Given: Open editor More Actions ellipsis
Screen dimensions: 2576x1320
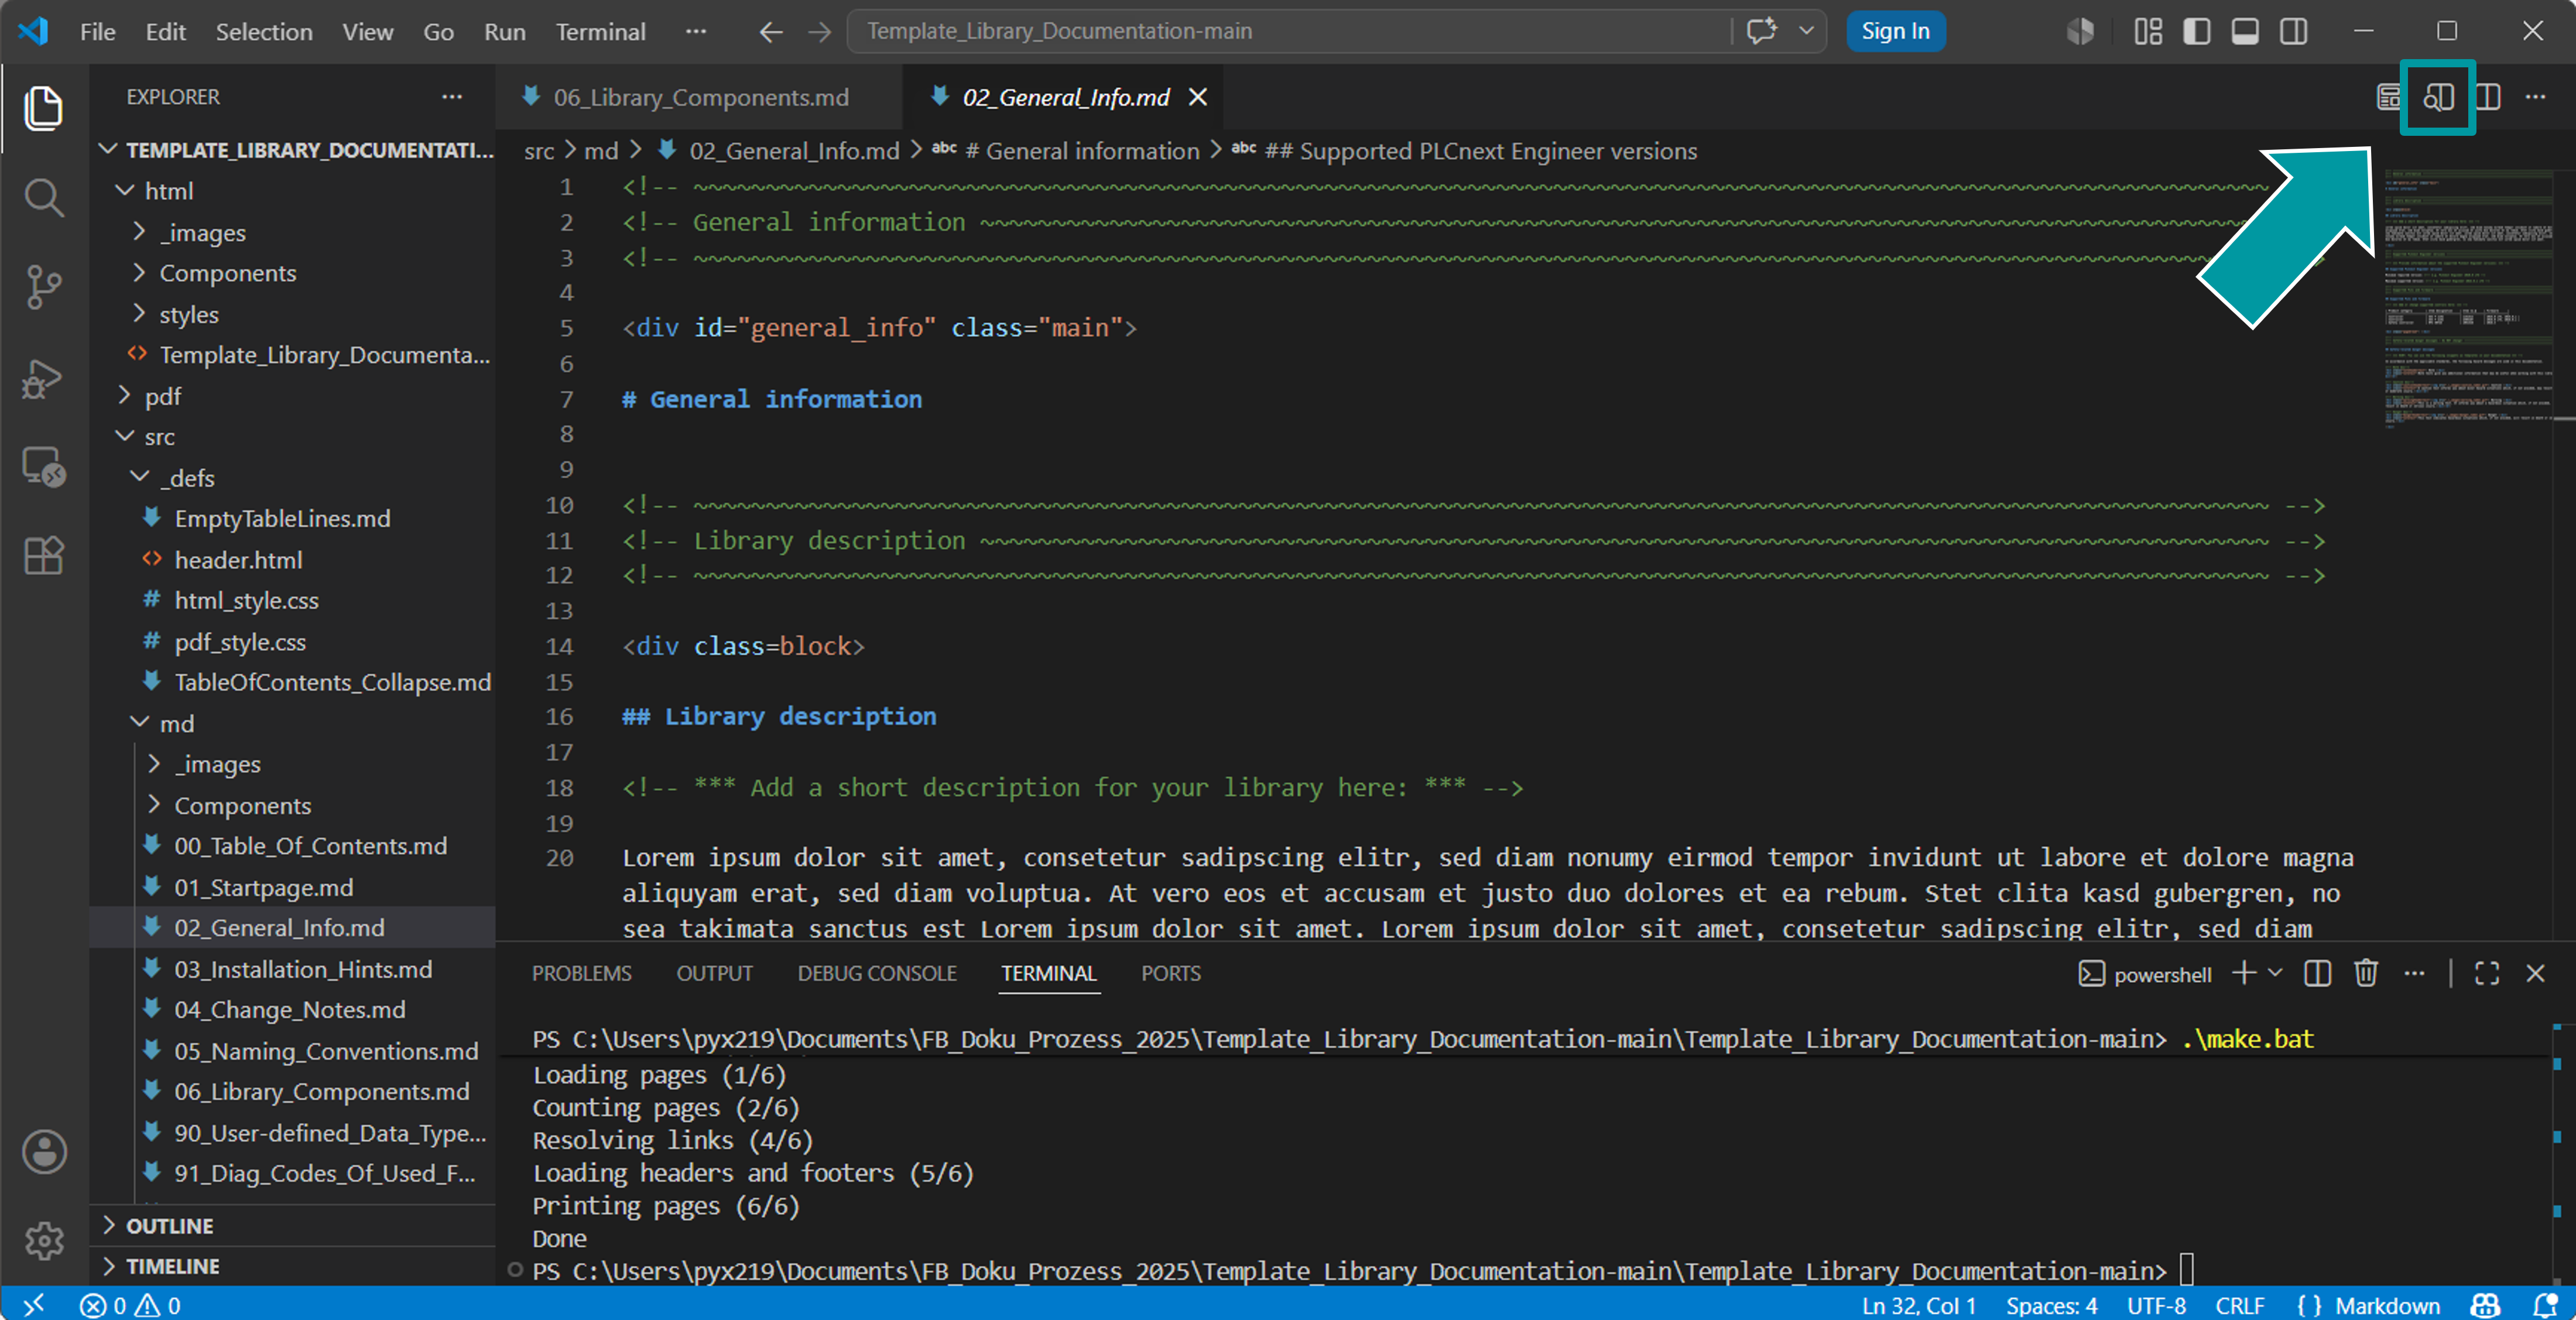Looking at the screenshot, I should click(x=2535, y=97).
